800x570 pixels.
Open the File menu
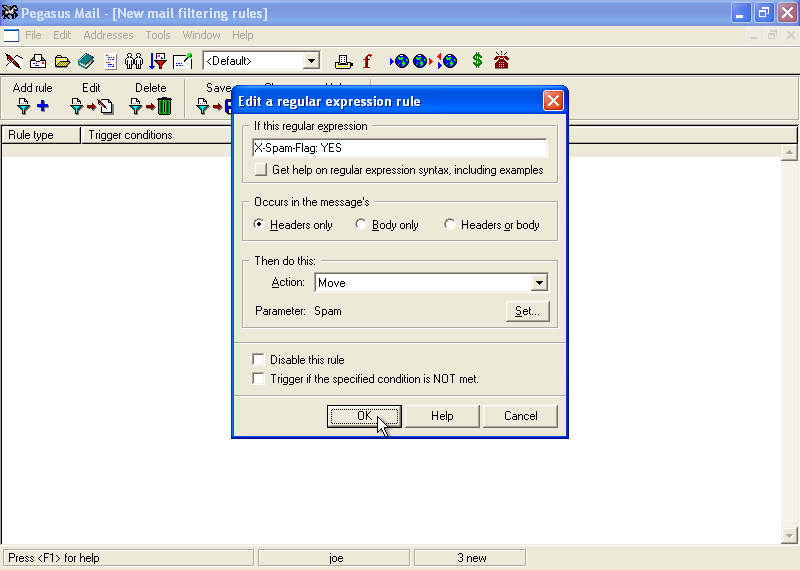[33, 35]
